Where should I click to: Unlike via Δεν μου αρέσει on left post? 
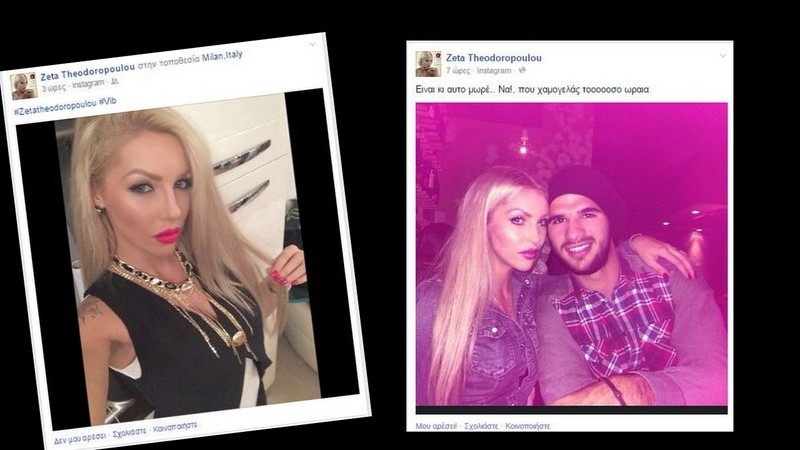[80, 438]
